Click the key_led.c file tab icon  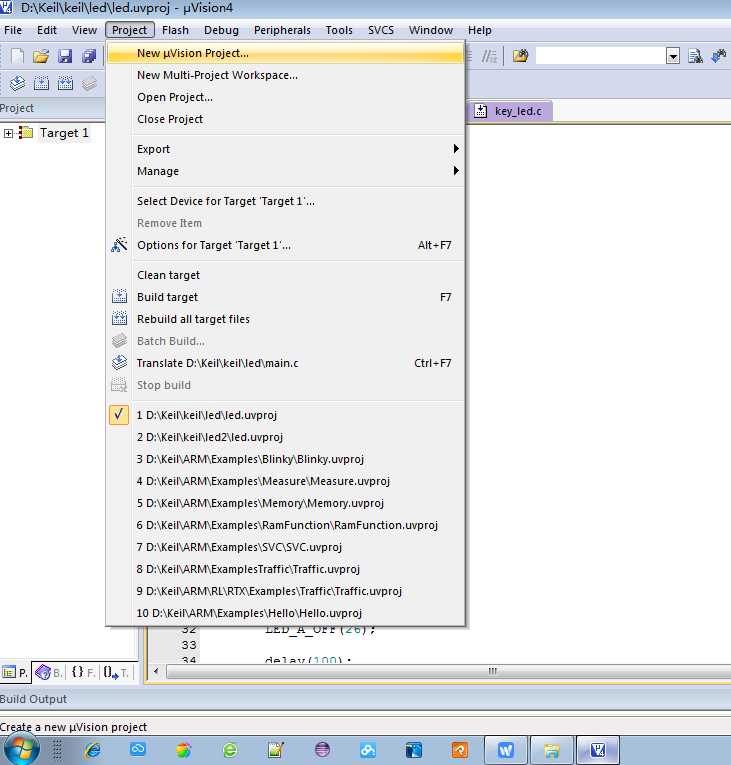coord(481,111)
